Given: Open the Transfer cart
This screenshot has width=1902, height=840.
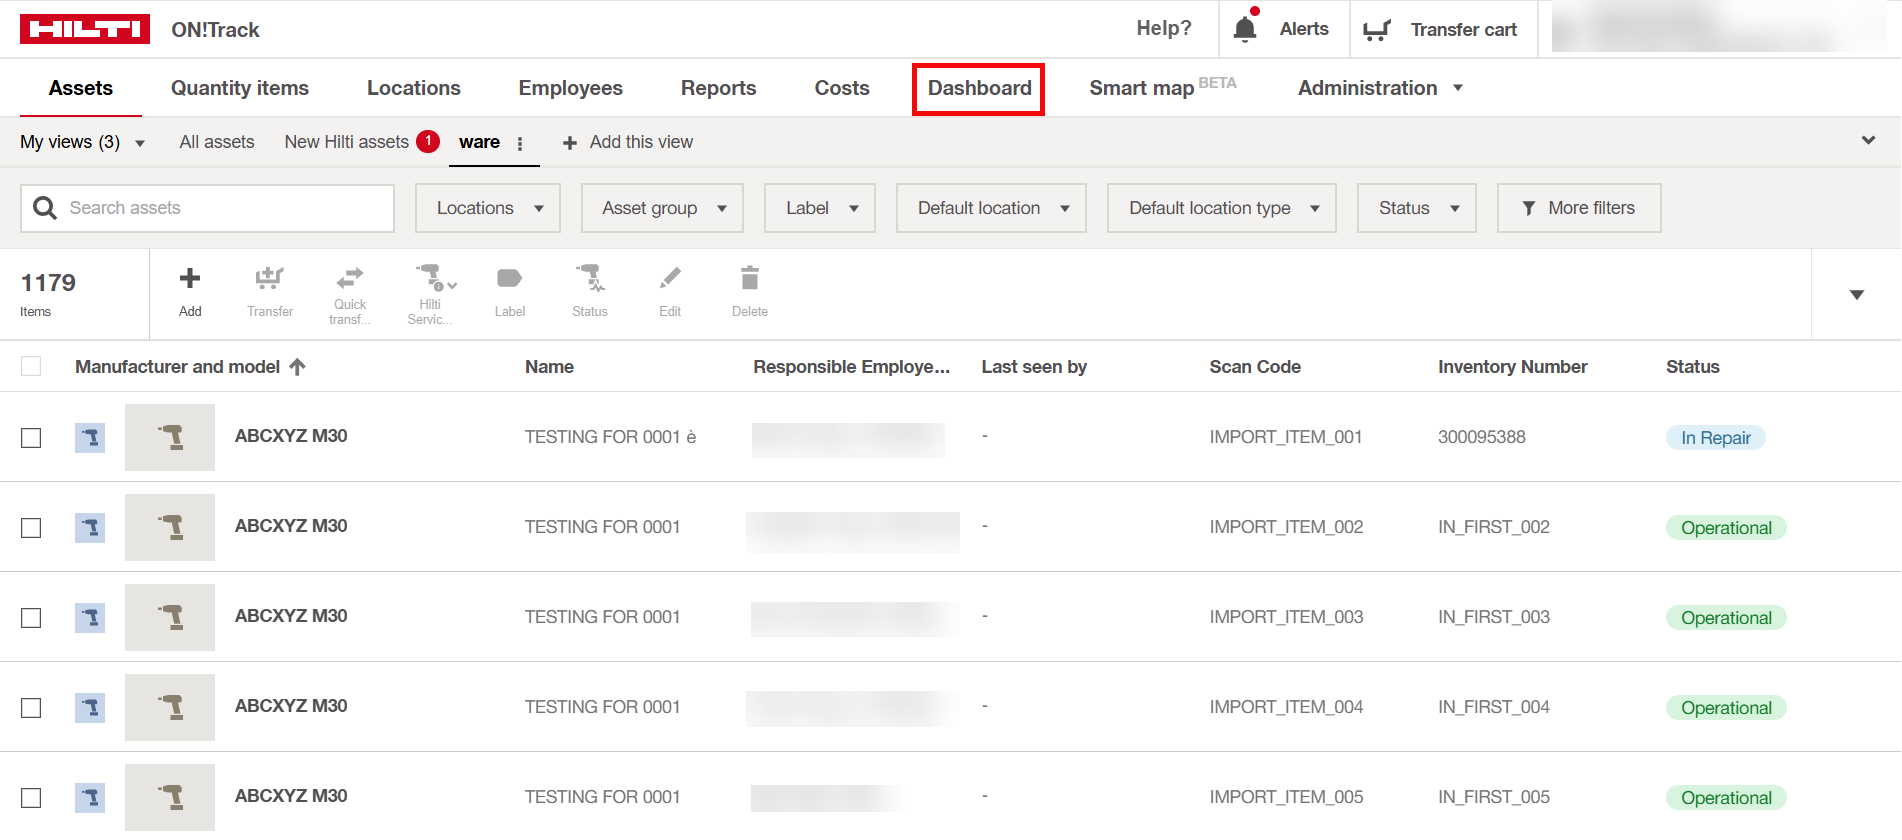Looking at the screenshot, I should (x=1441, y=30).
